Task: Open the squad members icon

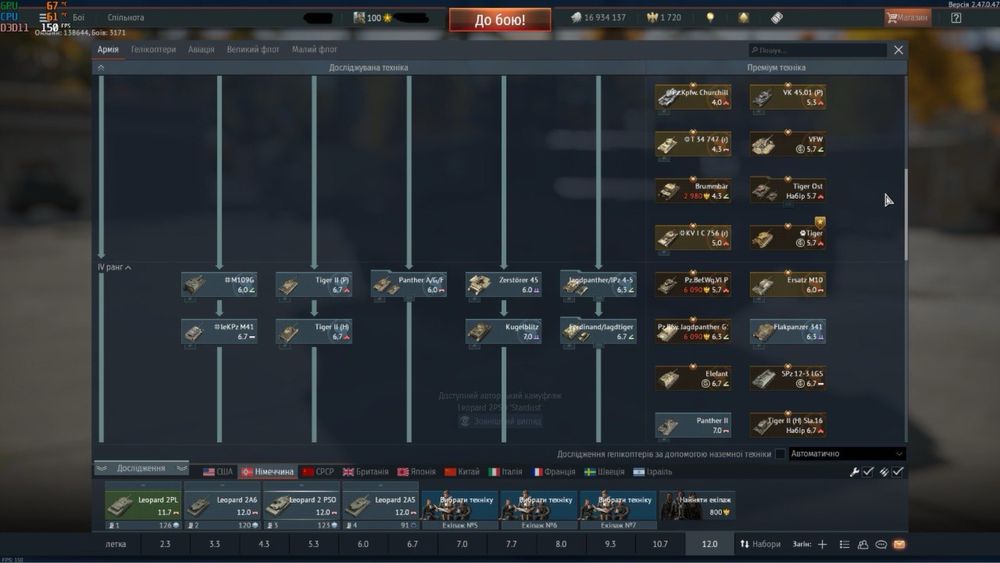Action: coord(863,545)
